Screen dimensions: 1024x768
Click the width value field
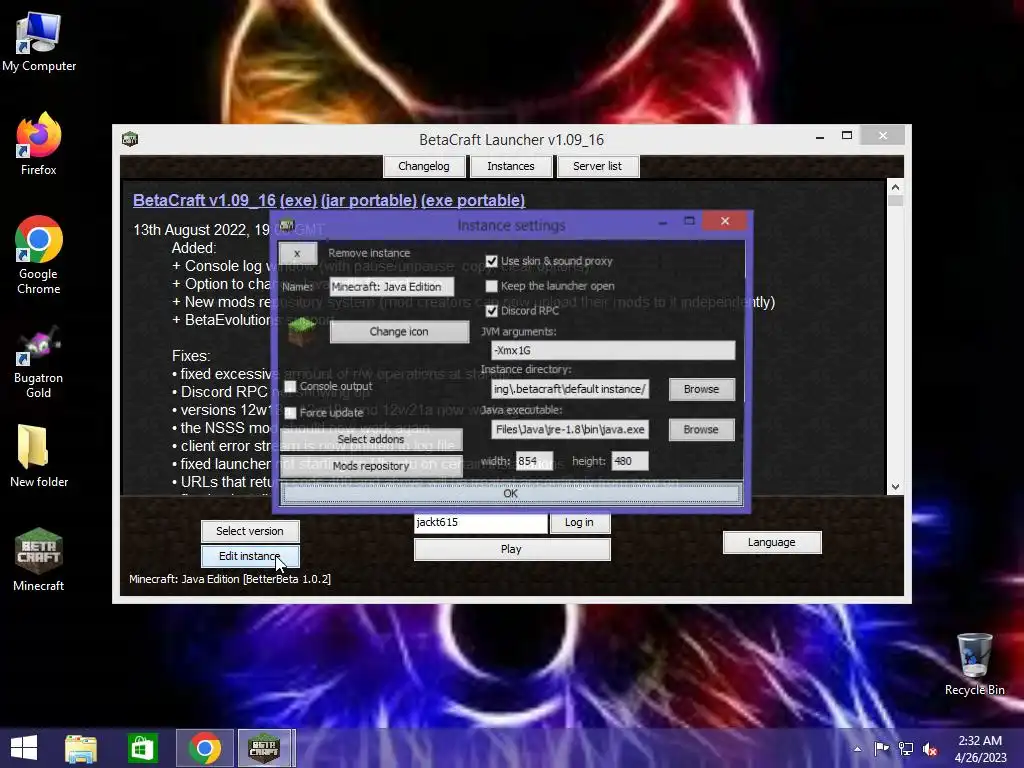(534, 461)
